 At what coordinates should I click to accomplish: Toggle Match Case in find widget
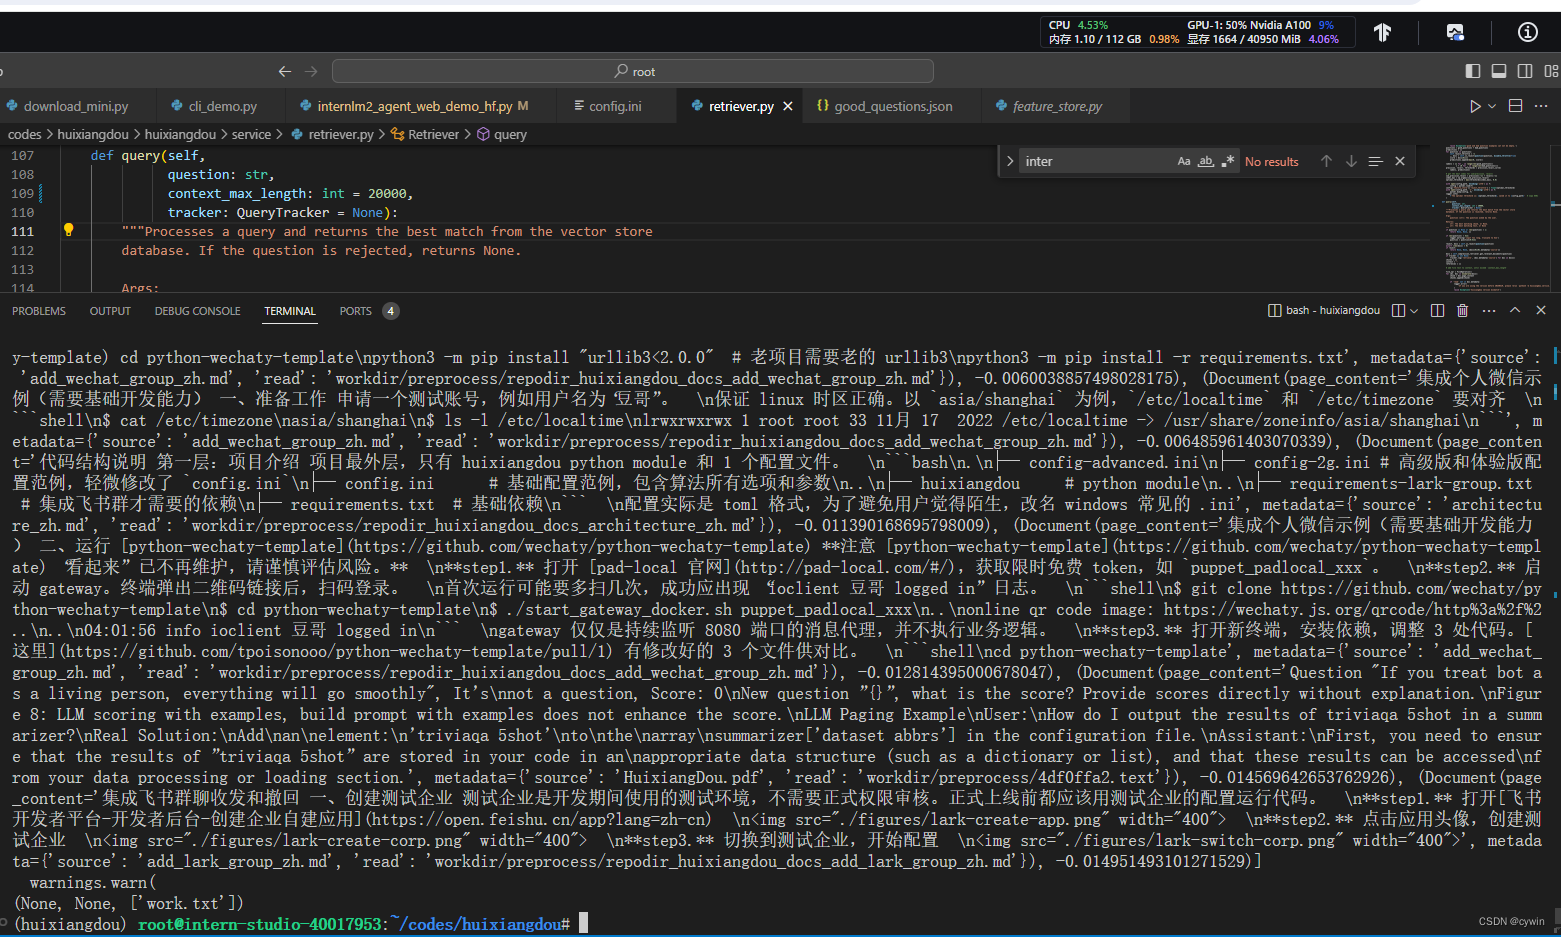click(1184, 161)
